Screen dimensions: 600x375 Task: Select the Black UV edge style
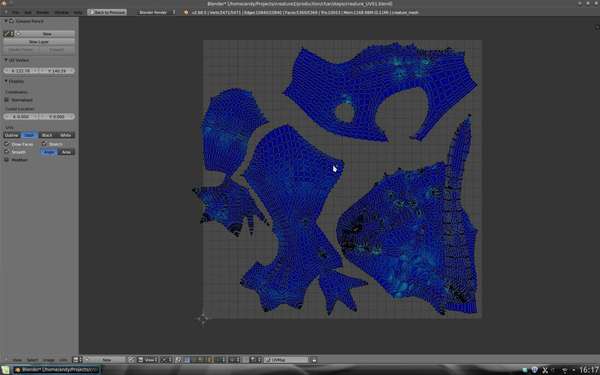click(47, 135)
